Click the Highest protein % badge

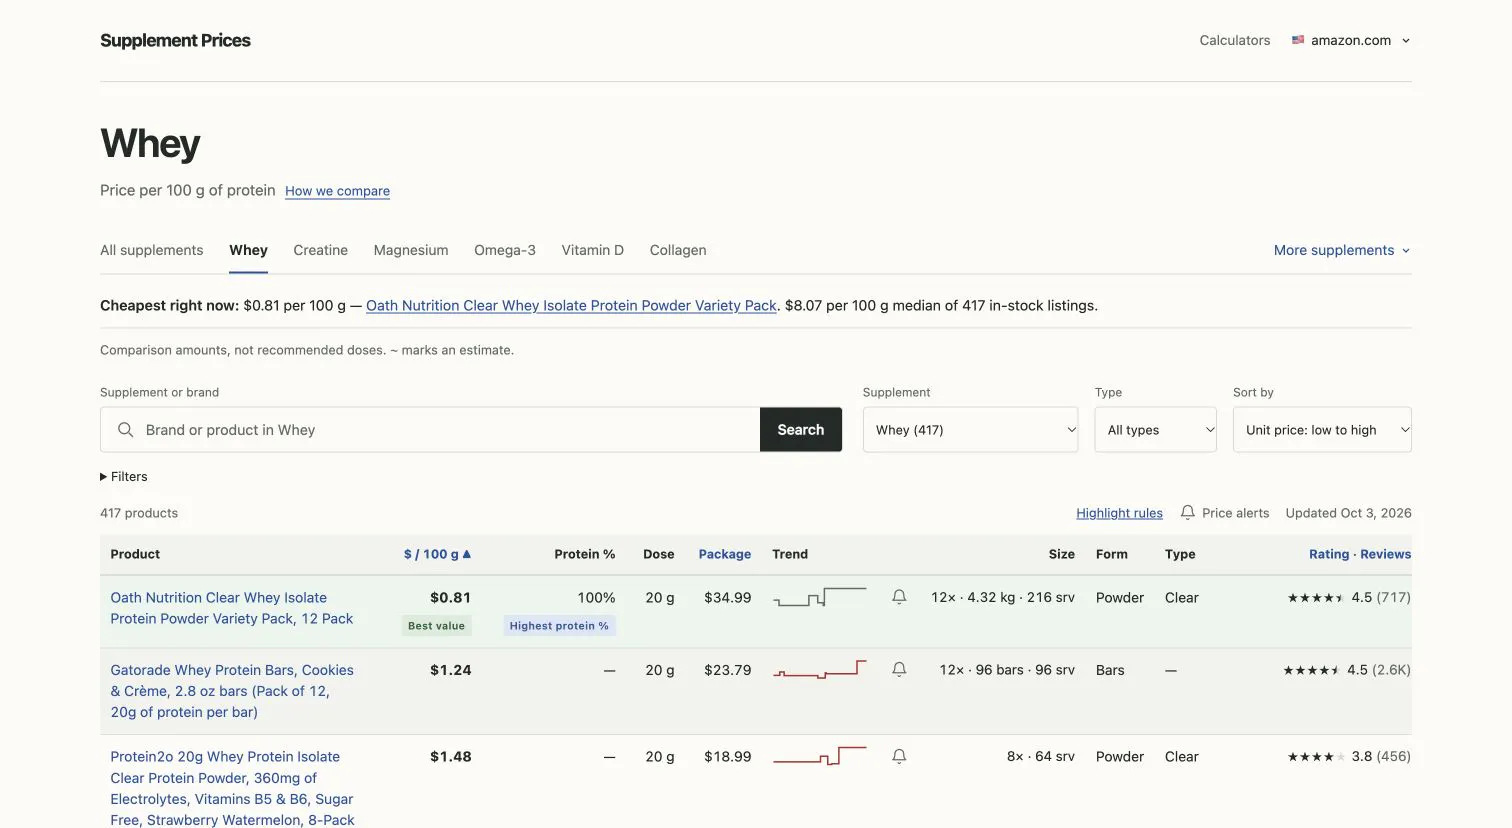pos(559,626)
